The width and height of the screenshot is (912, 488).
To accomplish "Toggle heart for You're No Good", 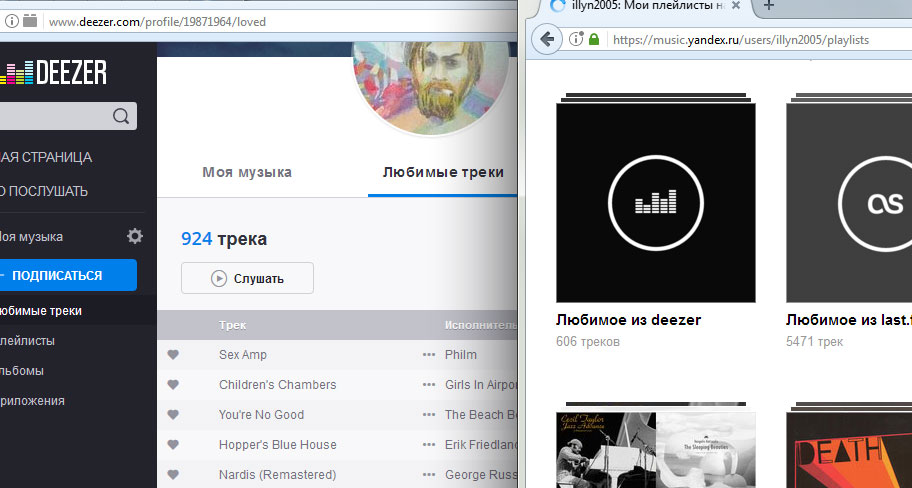I will tap(173, 415).
